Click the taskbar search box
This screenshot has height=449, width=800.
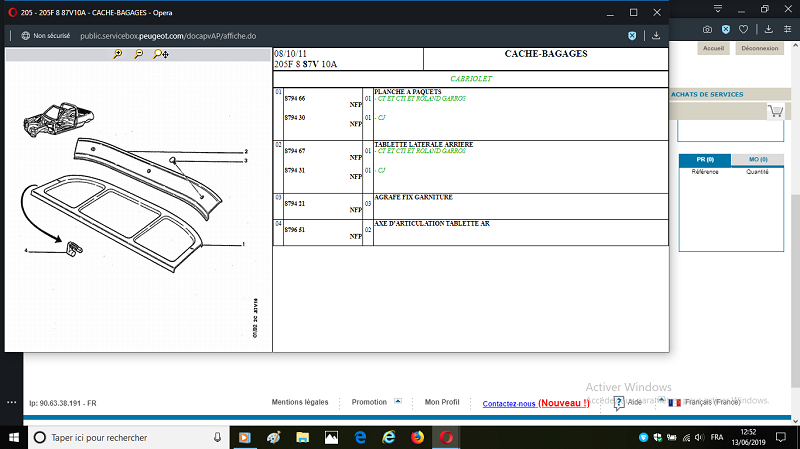[128, 437]
